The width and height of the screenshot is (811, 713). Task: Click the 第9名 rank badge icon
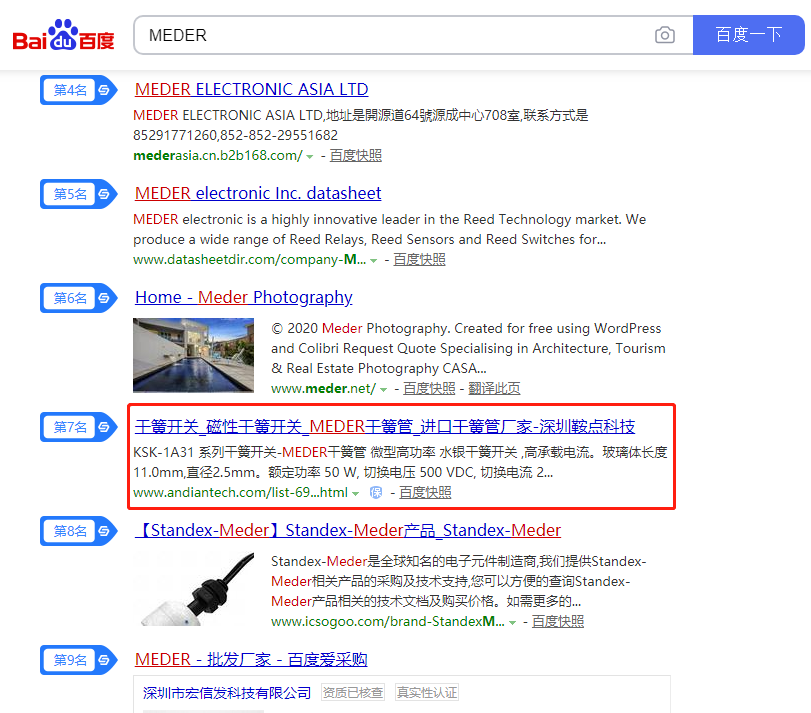[79, 660]
